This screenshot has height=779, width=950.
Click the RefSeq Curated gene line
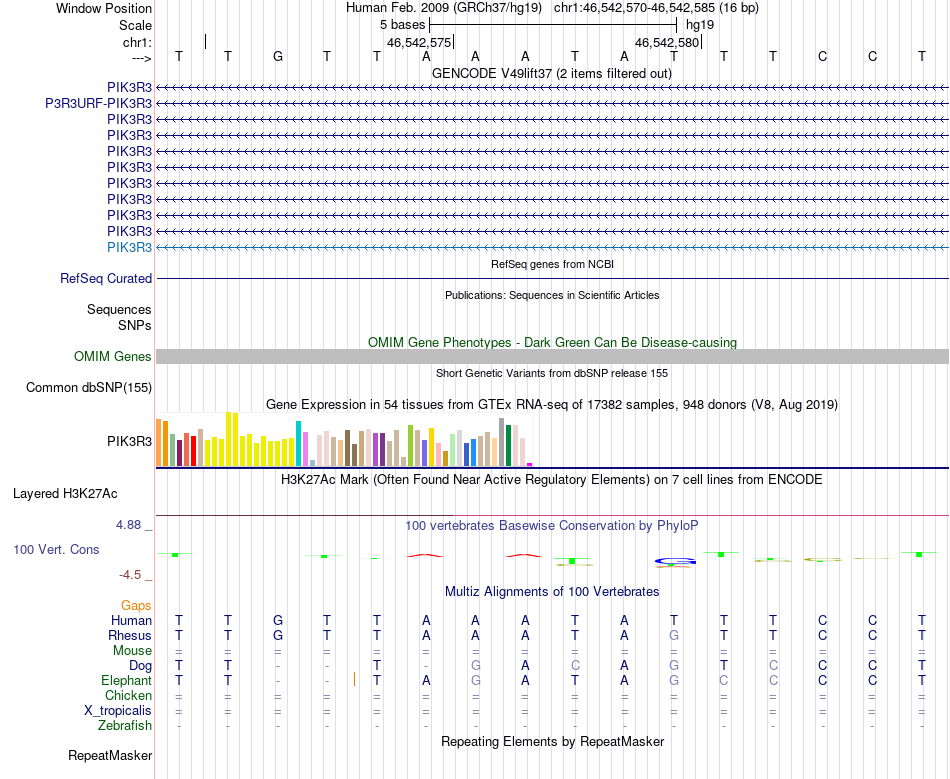552,279
